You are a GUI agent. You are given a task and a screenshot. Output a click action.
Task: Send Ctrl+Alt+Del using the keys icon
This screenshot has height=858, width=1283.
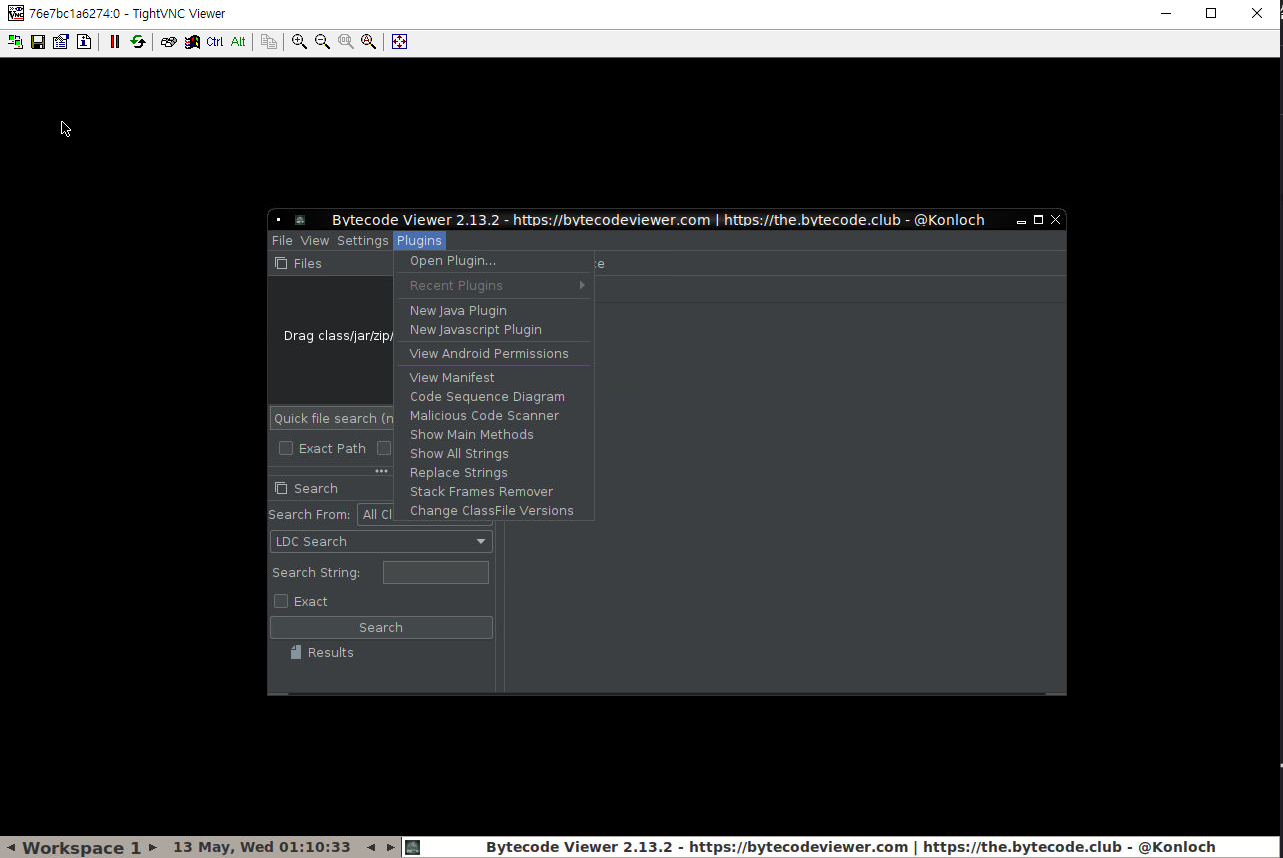coord(169,42)
